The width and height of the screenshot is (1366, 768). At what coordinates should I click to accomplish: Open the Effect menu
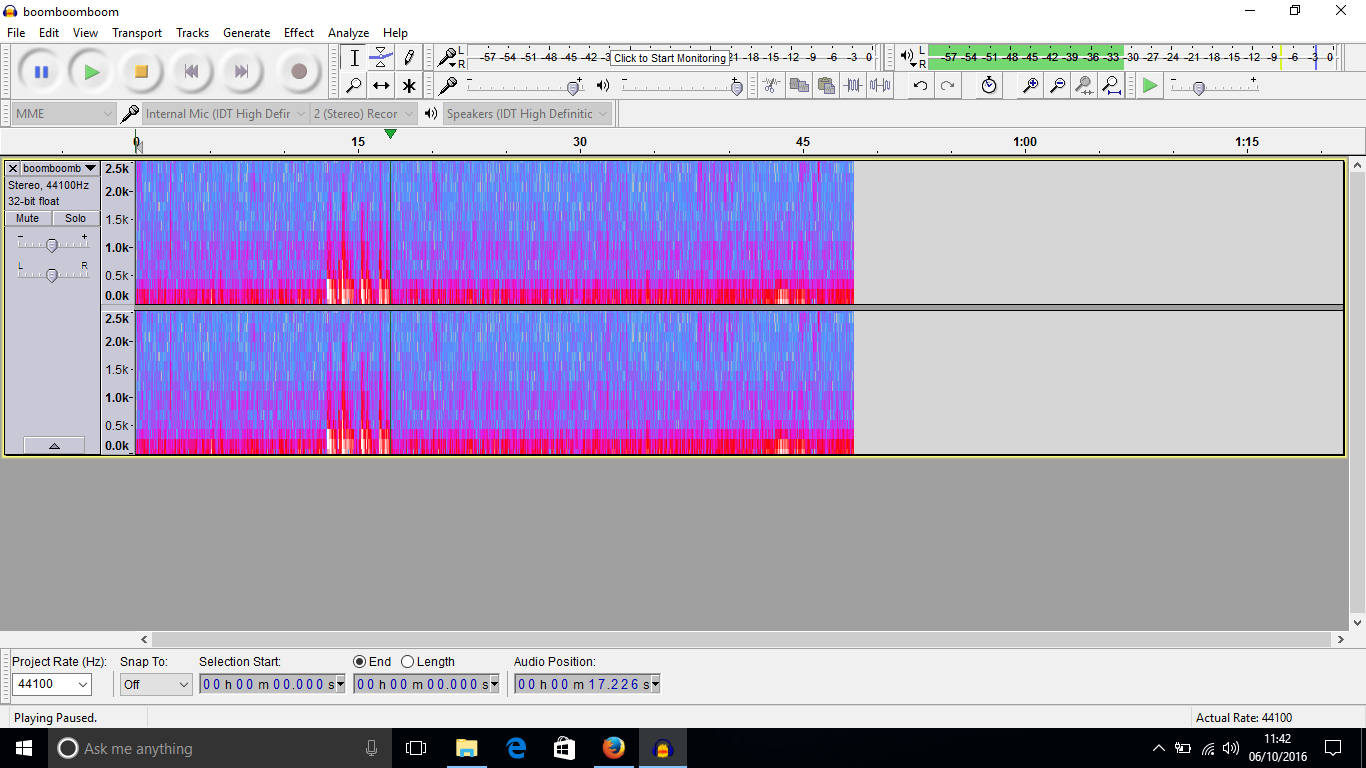[299, 33]
